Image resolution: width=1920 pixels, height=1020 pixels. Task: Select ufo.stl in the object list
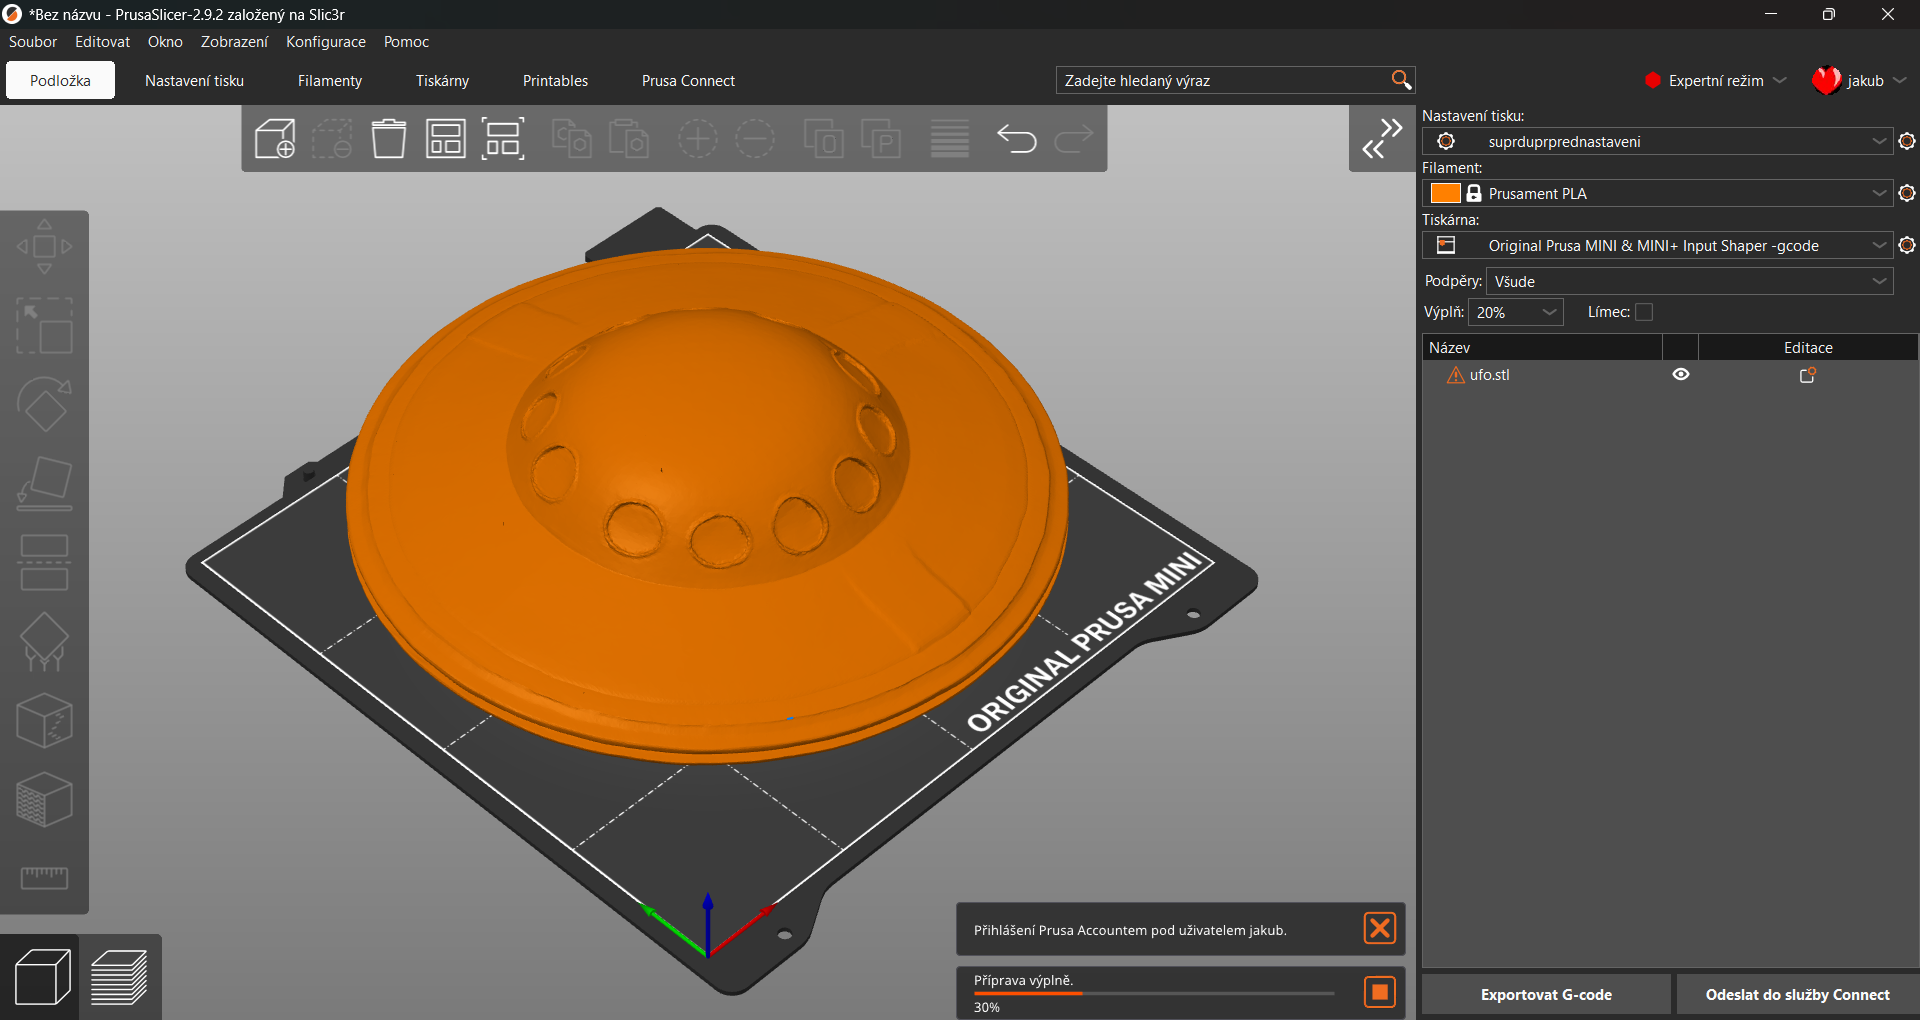(1489, 375)
